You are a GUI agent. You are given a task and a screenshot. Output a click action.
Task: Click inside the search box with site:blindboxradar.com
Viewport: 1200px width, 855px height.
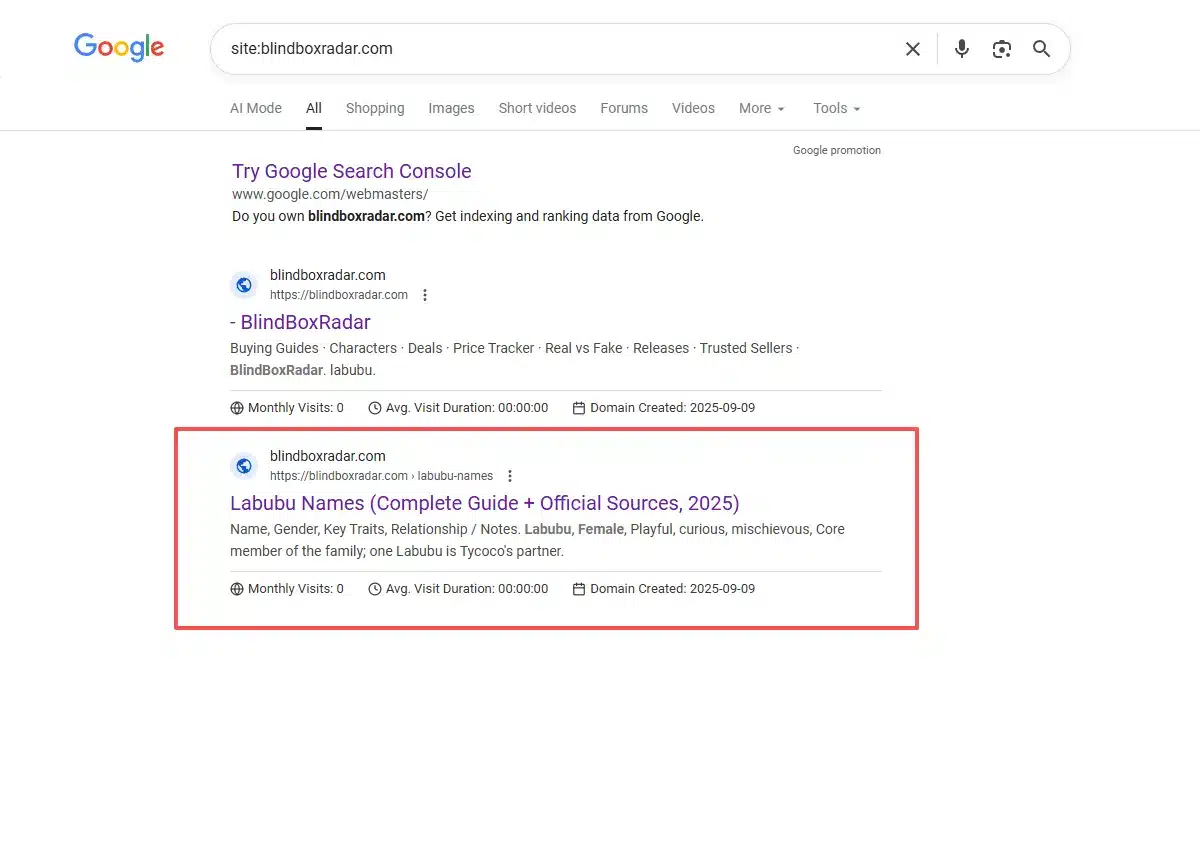[x=550, y=49]
